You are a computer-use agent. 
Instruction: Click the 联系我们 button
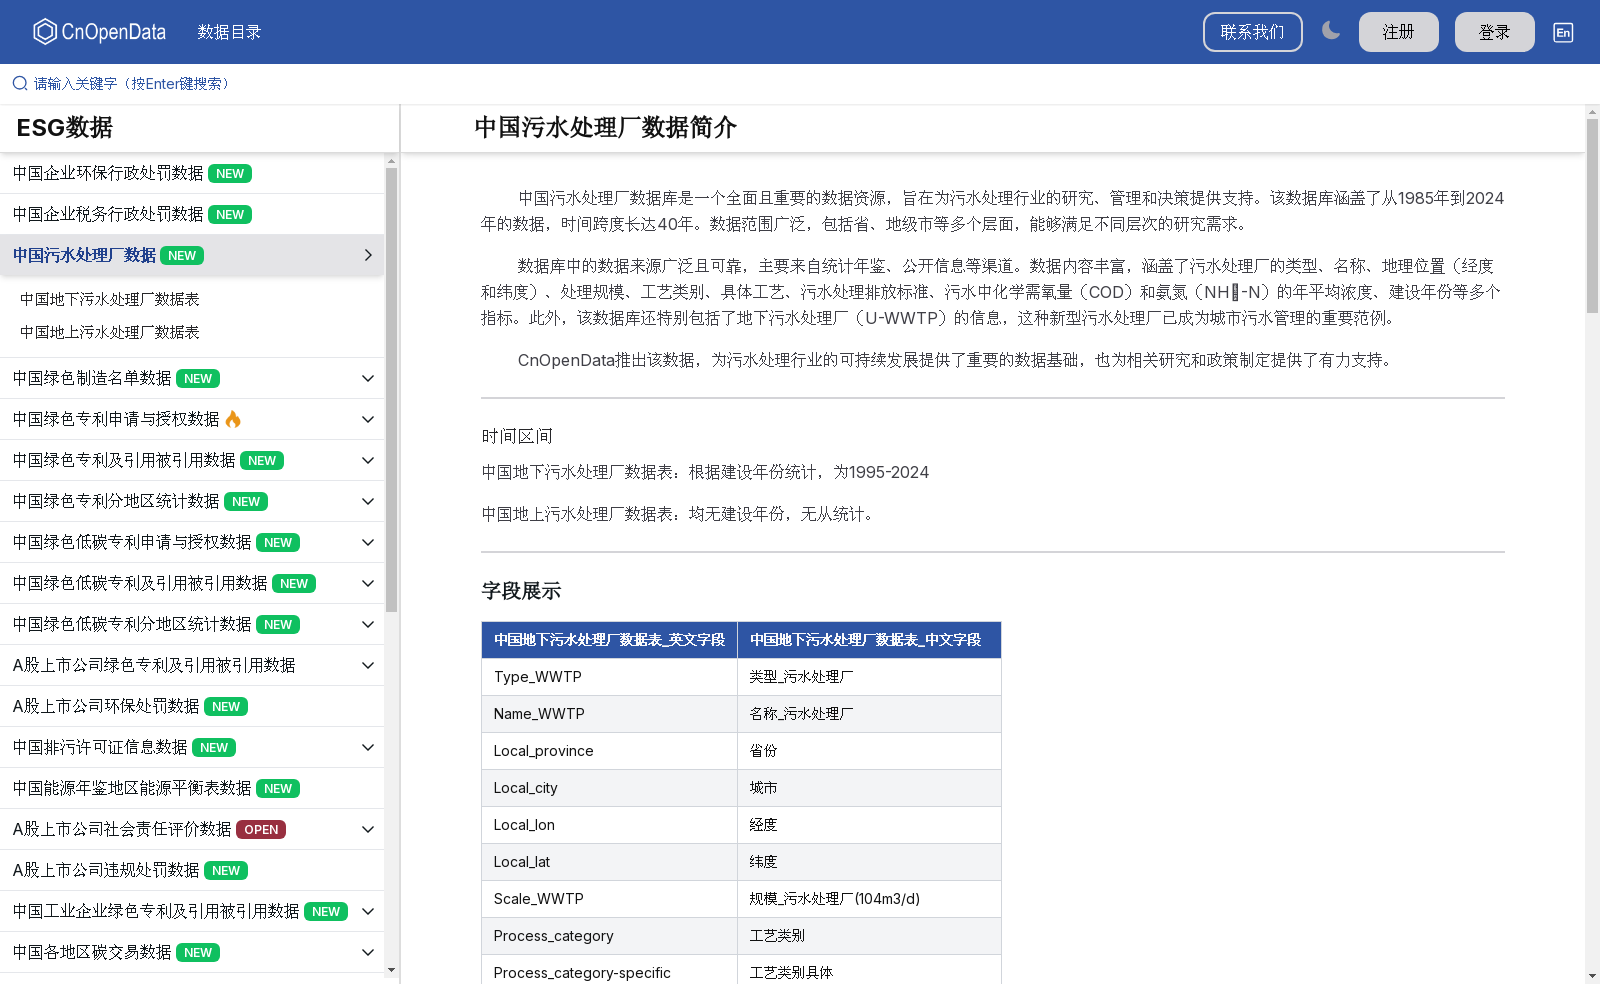pyautogui.click(x=1252, y=31)
